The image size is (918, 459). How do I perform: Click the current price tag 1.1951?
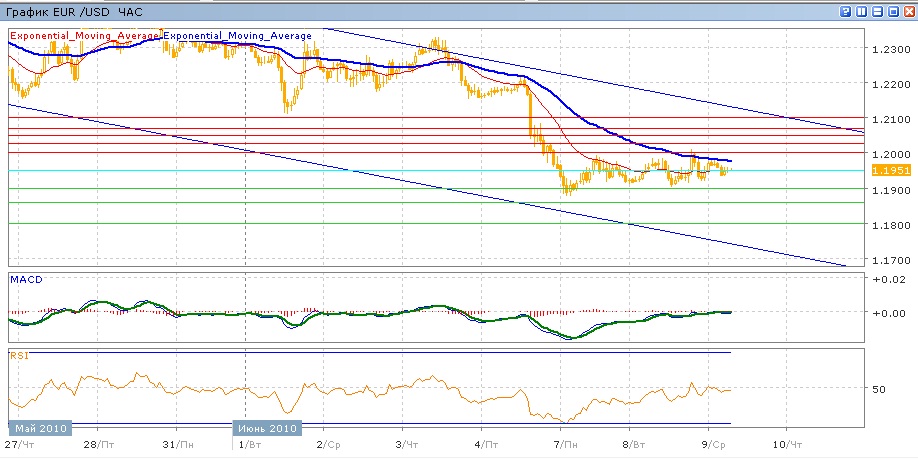(x=888, y=171)
